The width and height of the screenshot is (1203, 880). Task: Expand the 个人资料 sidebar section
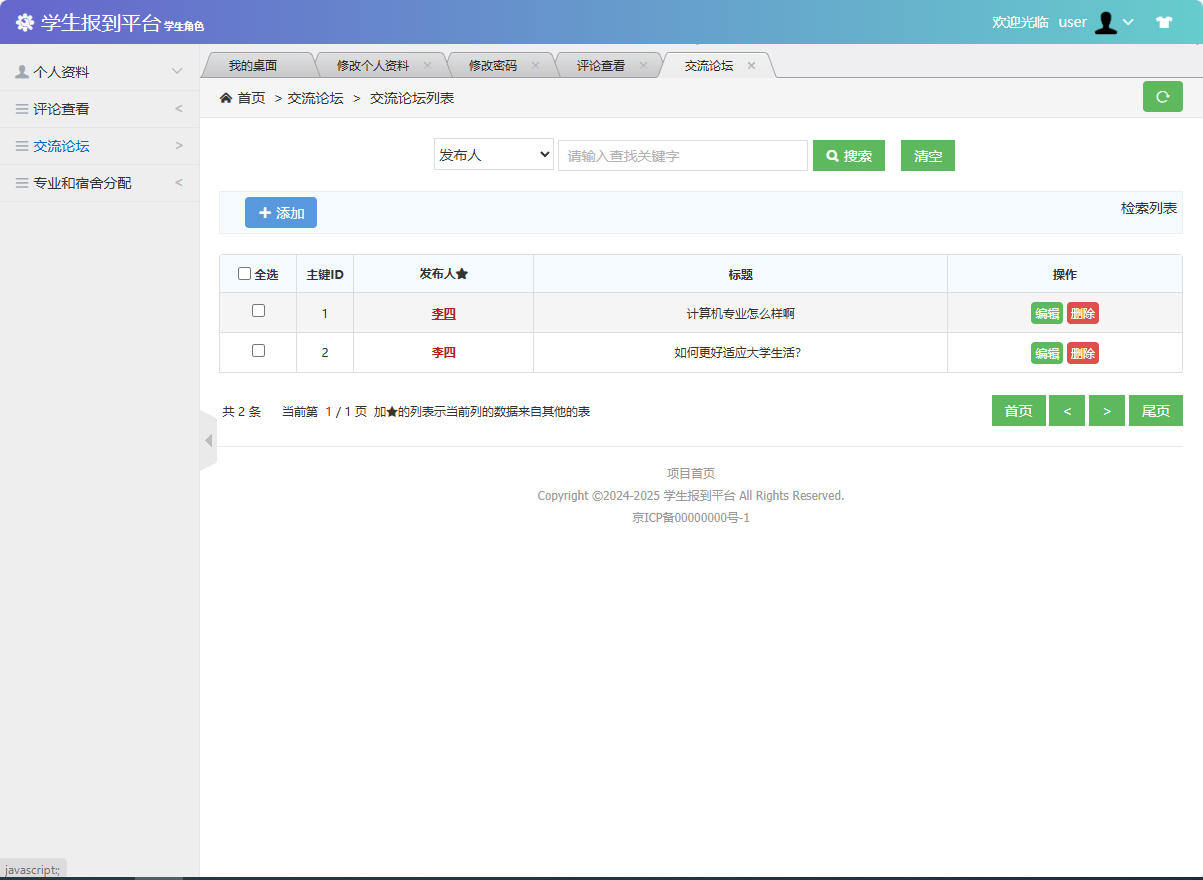pyautogui.click(x=178, y=70)
